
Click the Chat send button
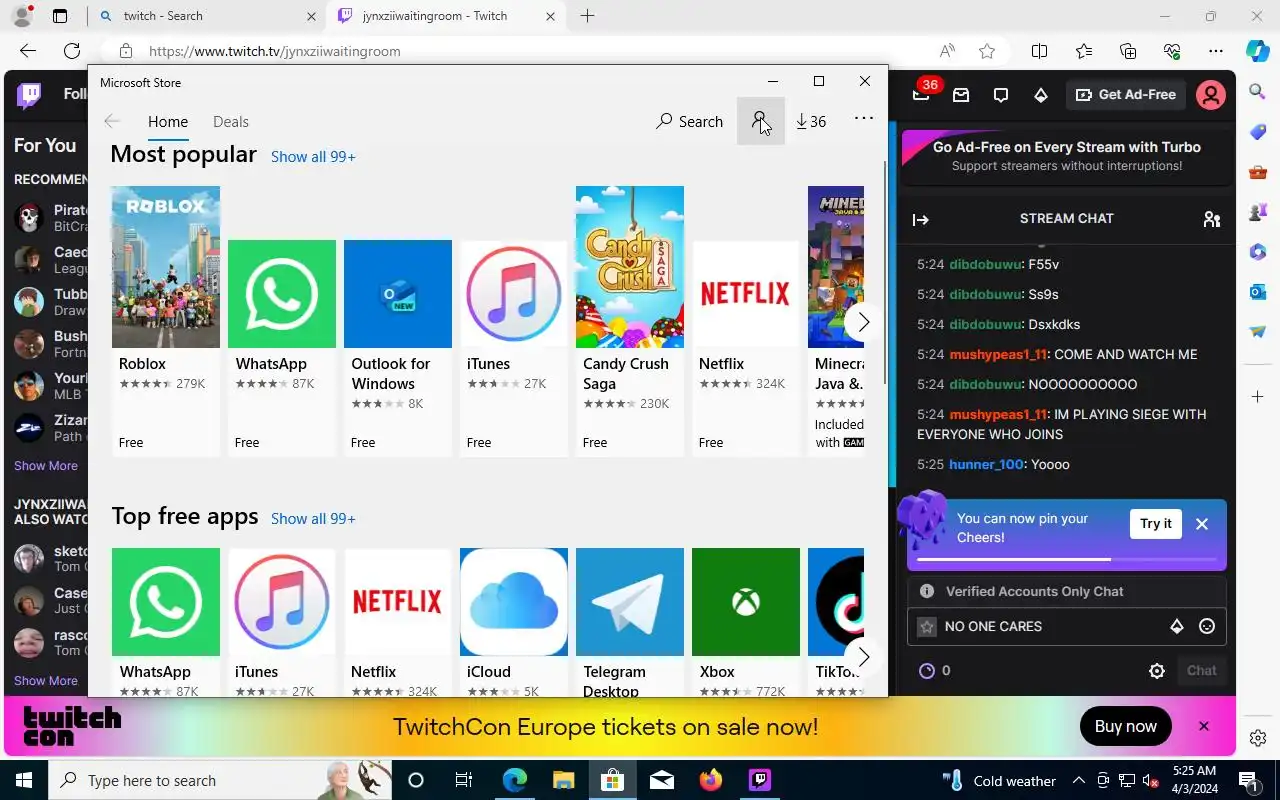[1202, 671]
